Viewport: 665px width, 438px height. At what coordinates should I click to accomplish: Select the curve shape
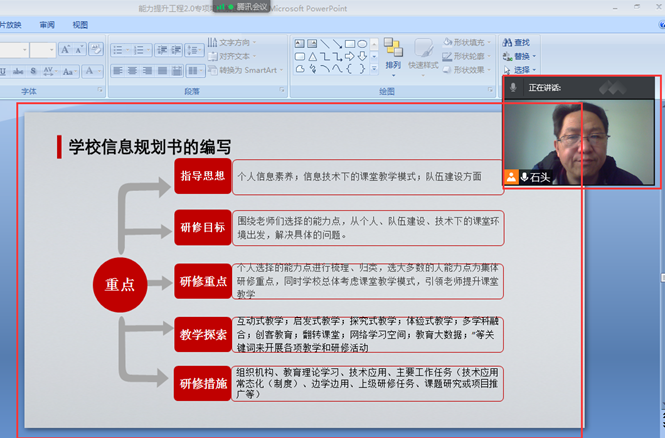[x=337, y=69]
